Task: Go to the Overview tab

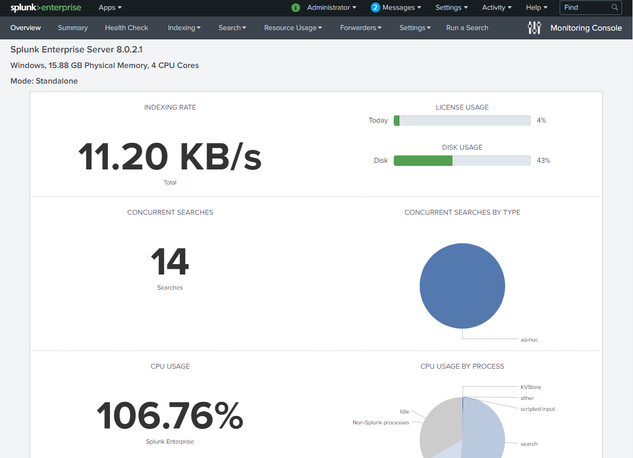Action: (x=25, y=28)
